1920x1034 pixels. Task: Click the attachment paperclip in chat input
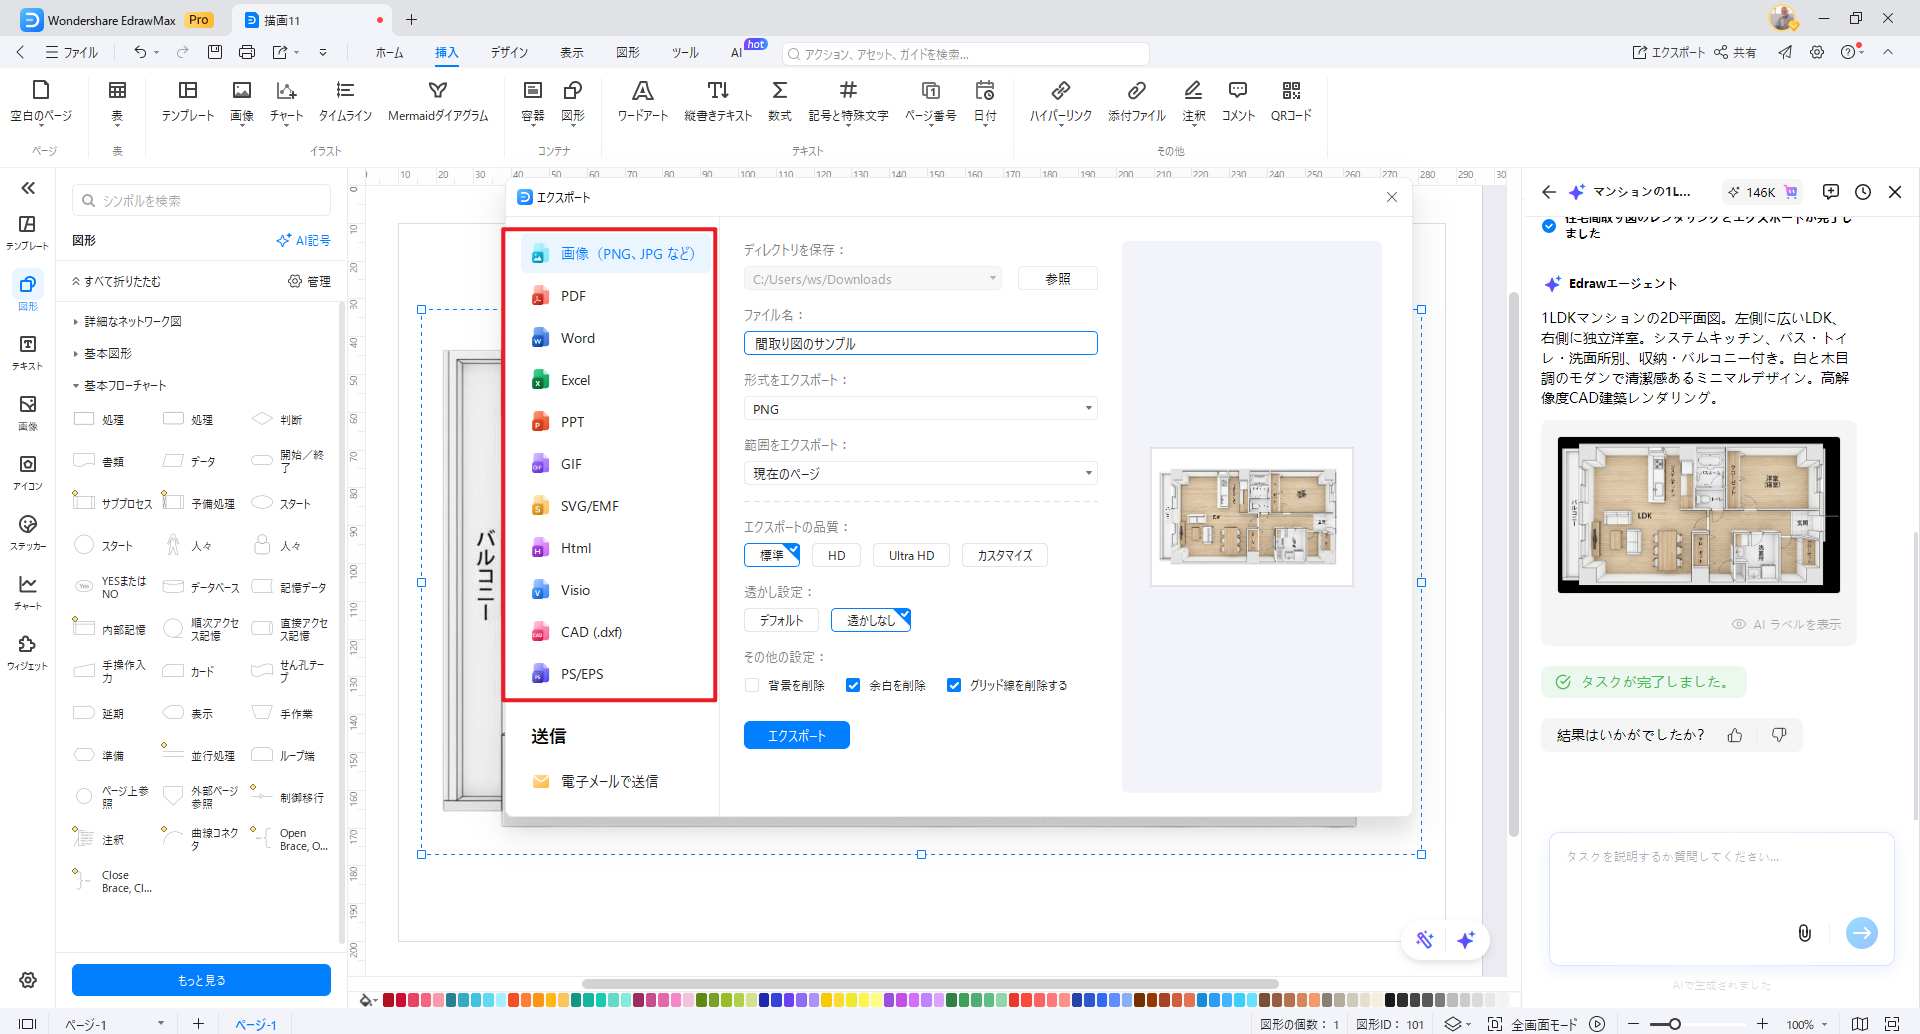1804,933
